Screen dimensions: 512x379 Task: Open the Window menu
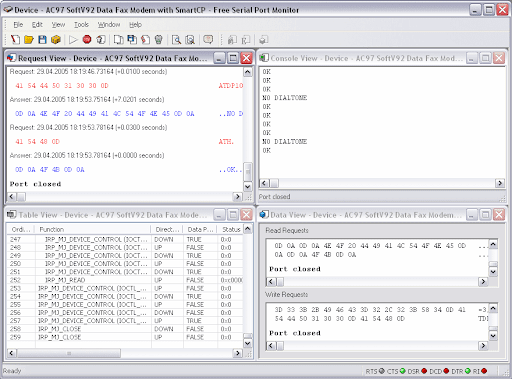tap(109, 25)
